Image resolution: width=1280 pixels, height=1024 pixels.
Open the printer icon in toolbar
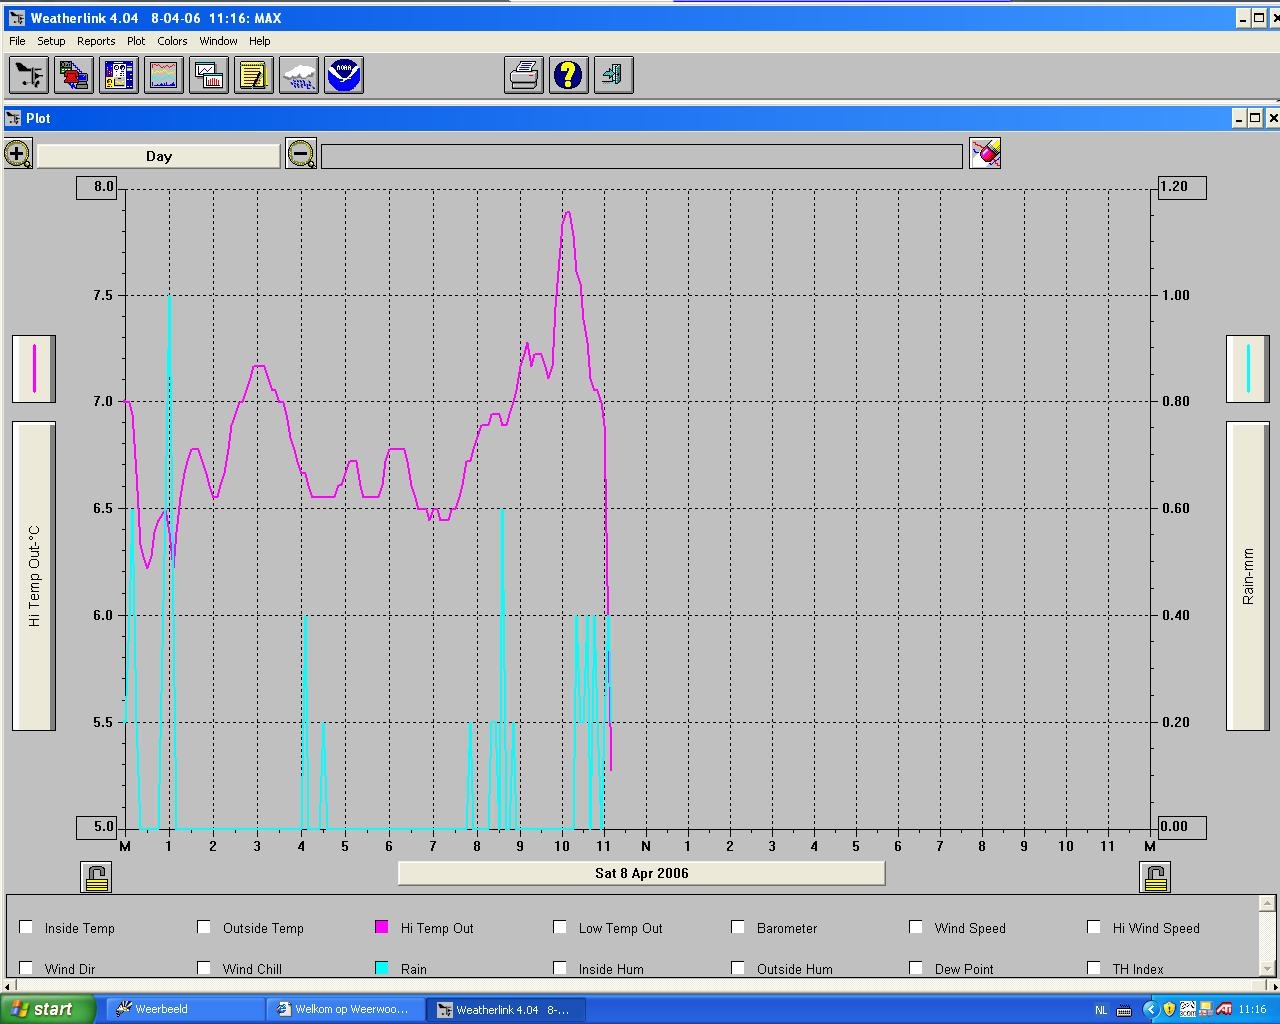(524, 75)
